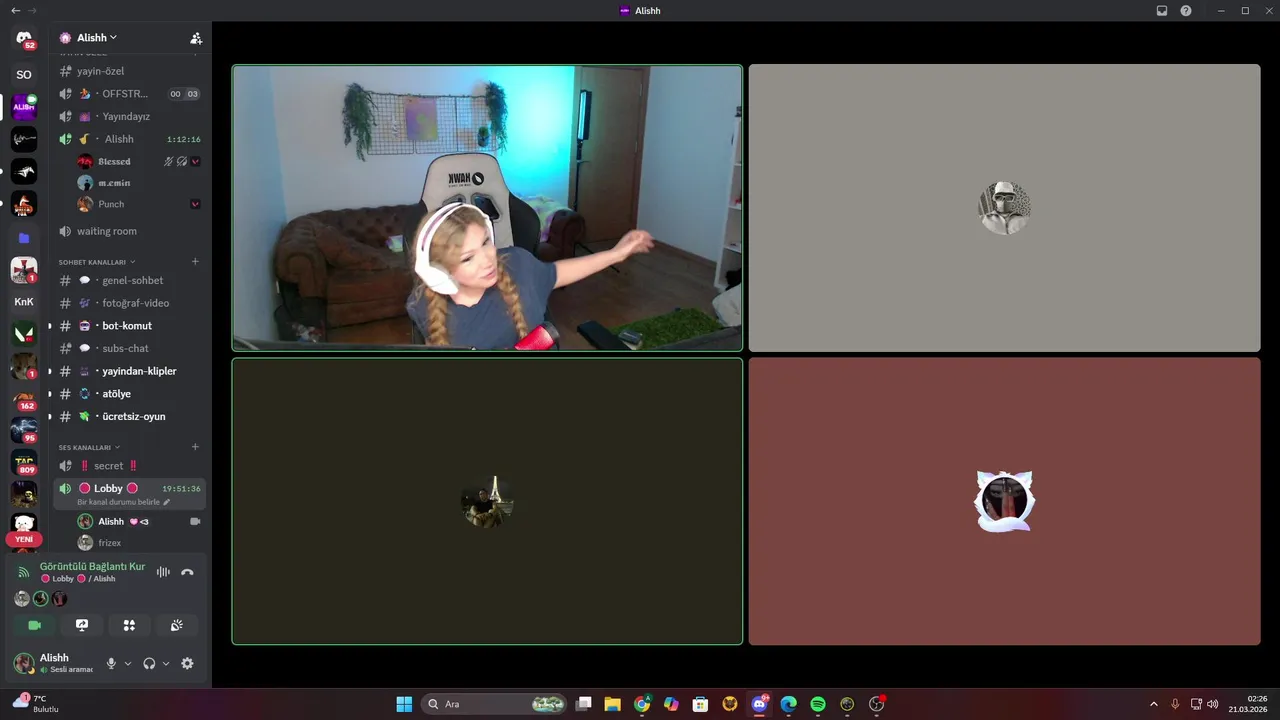
Task: Open user settings gear
Action: pos(187,663)
